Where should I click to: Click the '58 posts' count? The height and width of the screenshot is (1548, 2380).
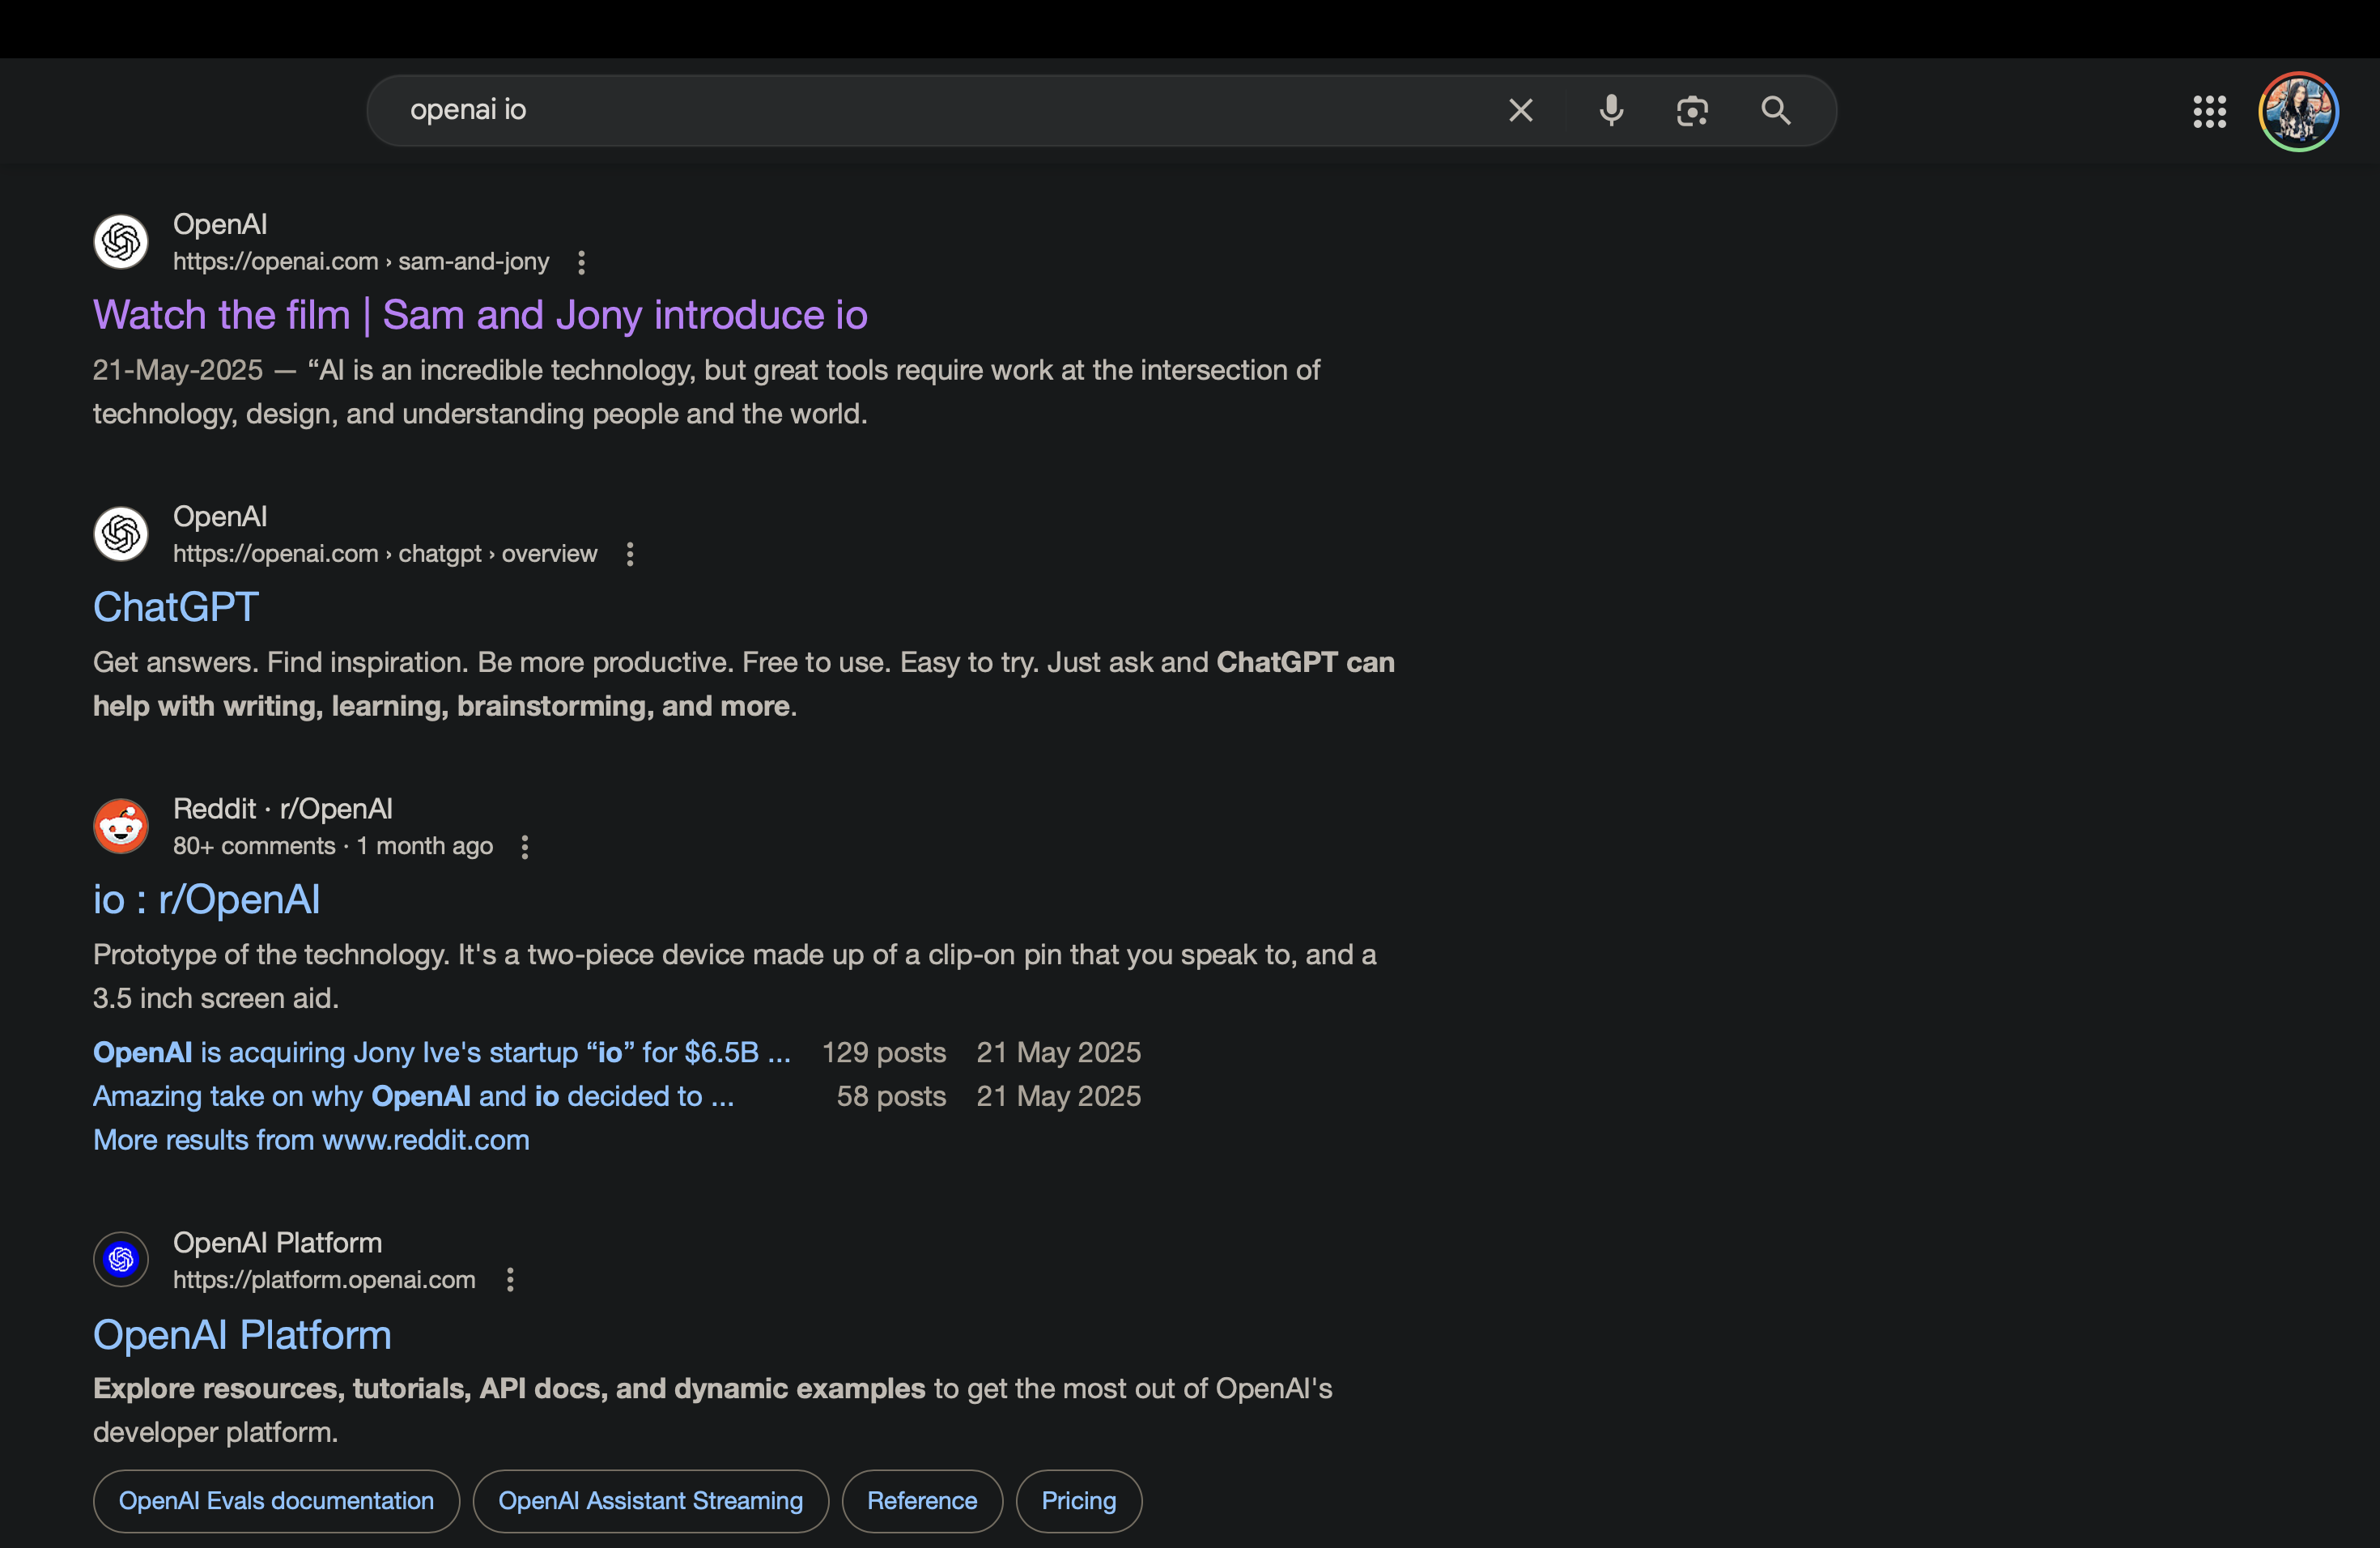coord(892,1096)
